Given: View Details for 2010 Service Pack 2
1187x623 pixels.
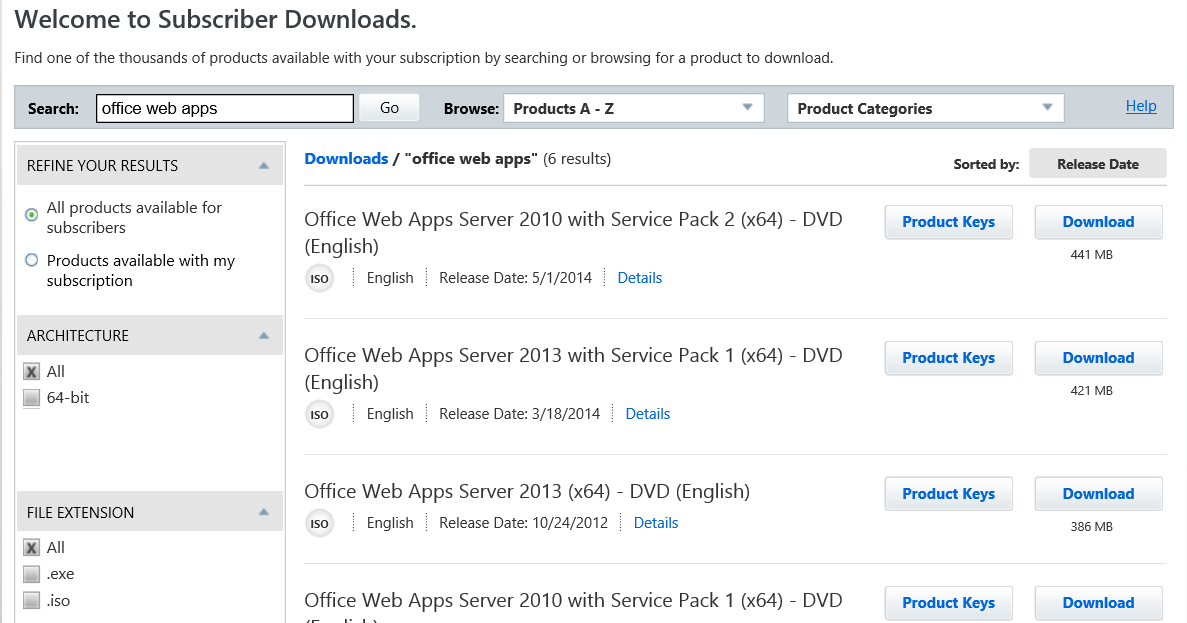Looking at the screenshot, I should [640, 278].
